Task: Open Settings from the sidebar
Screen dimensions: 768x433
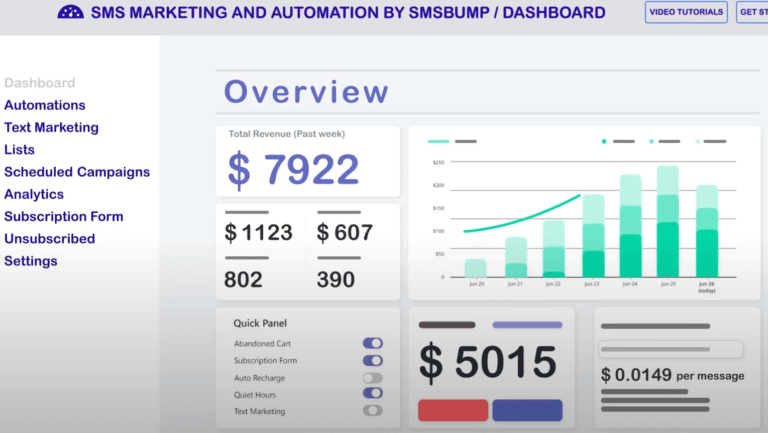Action: pos(31,261)
